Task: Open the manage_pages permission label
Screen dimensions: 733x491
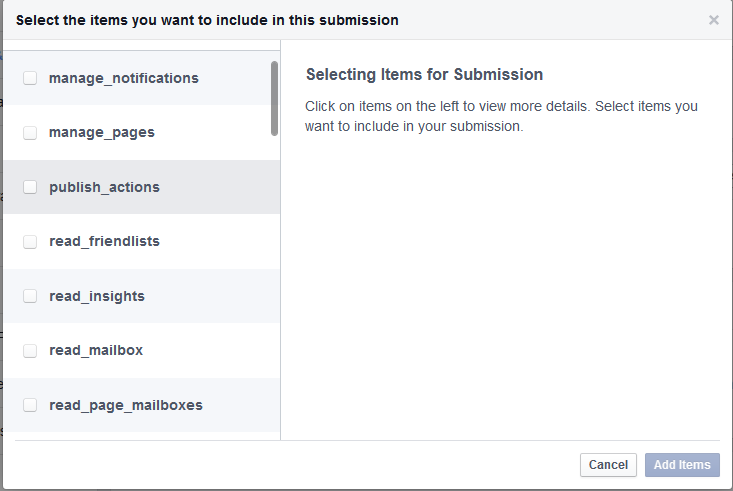Action: point(101,133)
